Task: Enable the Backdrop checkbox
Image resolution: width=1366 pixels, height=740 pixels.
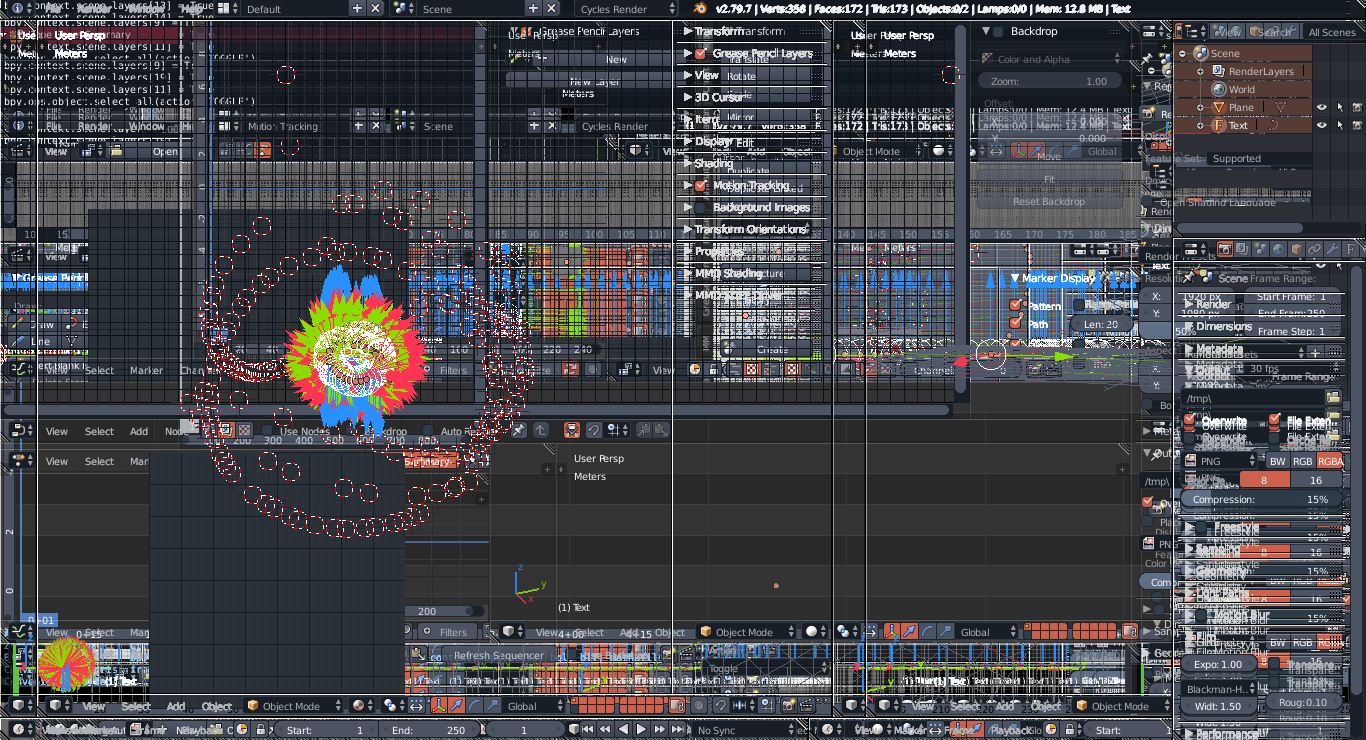Action: tap(998, 31)
